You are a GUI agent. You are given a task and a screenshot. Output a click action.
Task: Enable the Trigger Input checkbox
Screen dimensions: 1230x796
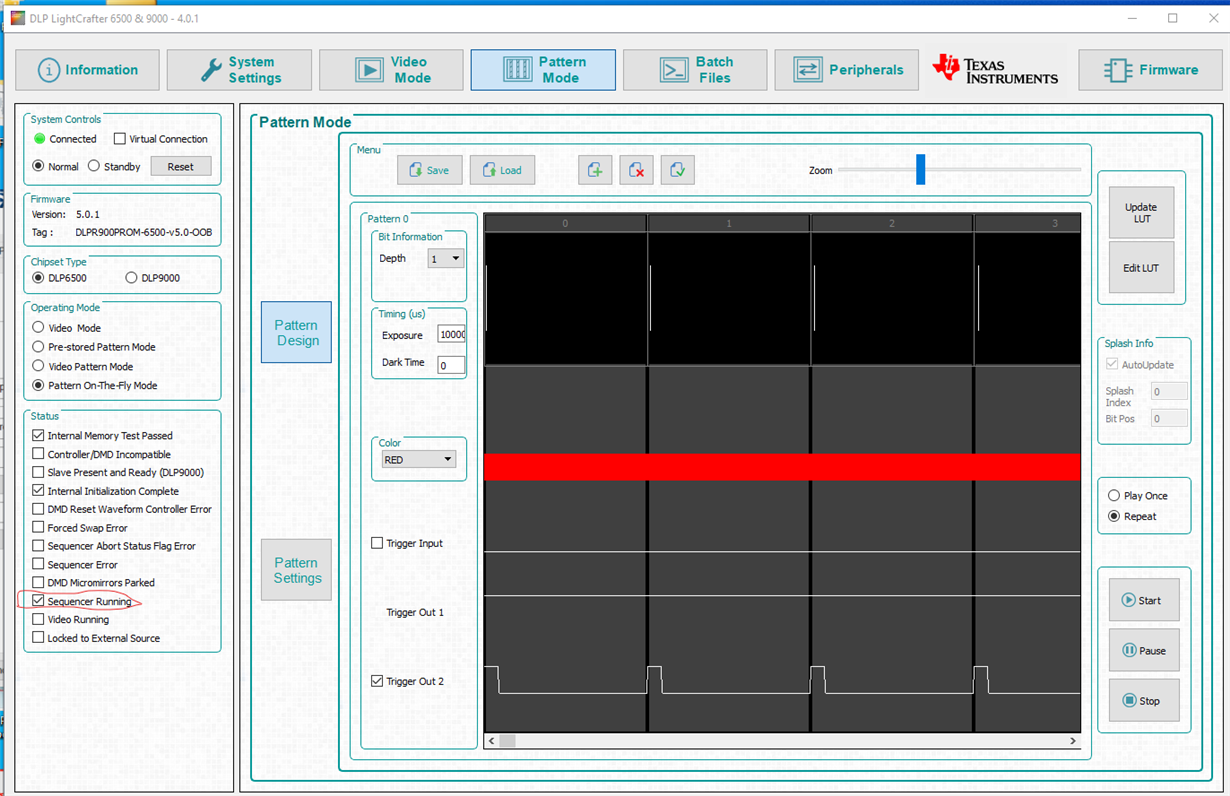[x=377, y=543]
